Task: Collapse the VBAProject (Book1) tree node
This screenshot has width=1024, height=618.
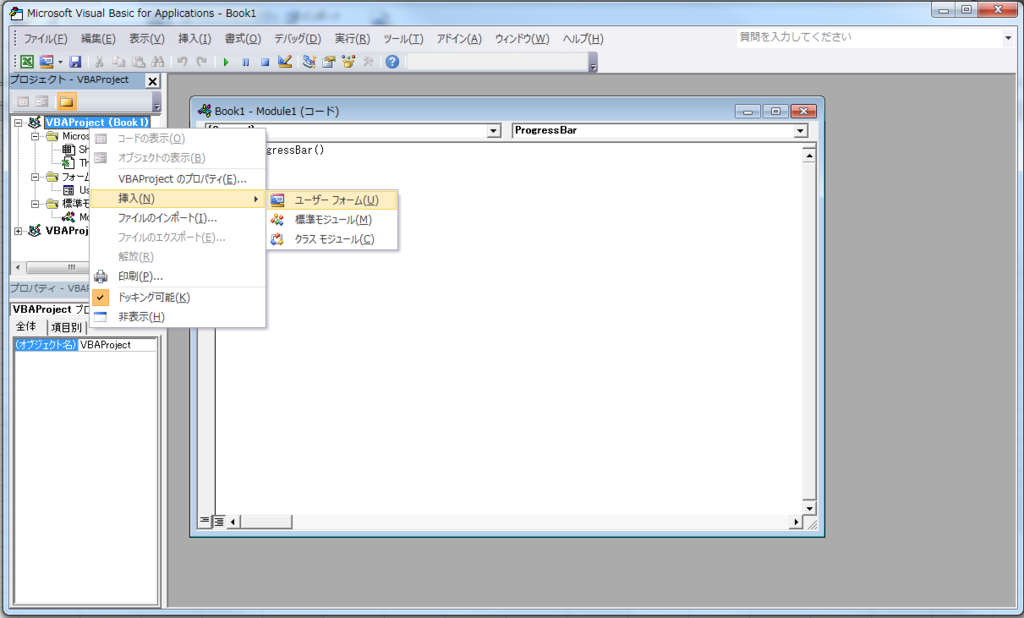Action: click(x=18, y=123)
